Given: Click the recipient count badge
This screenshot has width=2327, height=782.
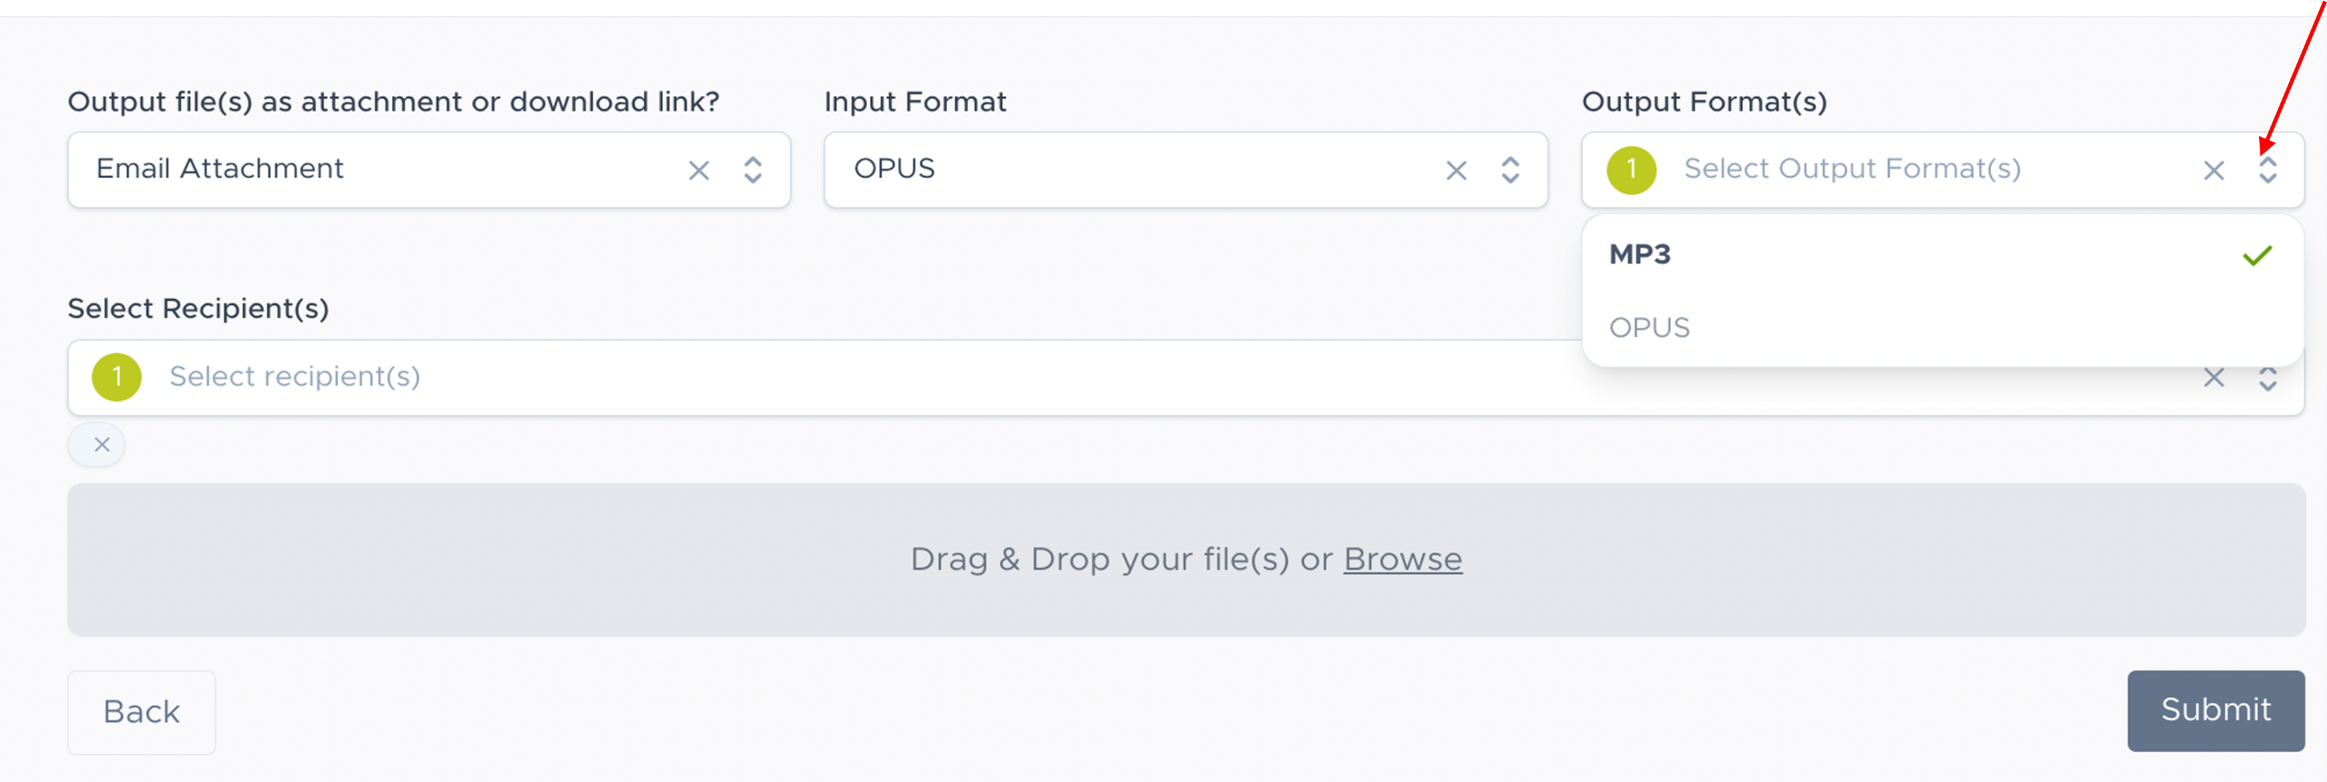Looking at the screenshot, I should click(116, 377).
